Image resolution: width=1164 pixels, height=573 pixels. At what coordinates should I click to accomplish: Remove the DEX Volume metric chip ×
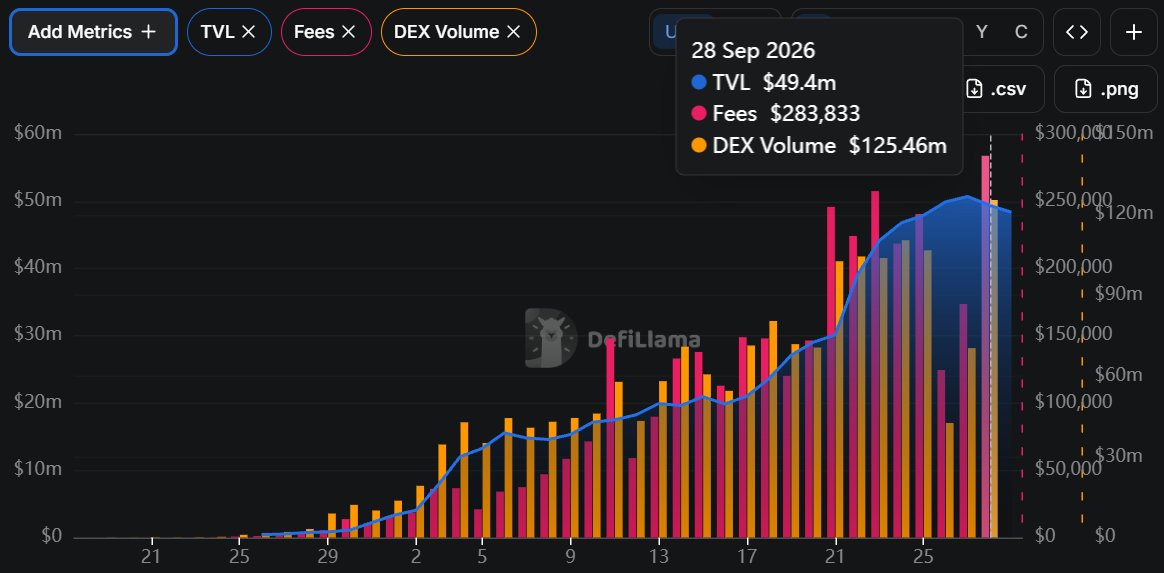[x=513, y=32]
